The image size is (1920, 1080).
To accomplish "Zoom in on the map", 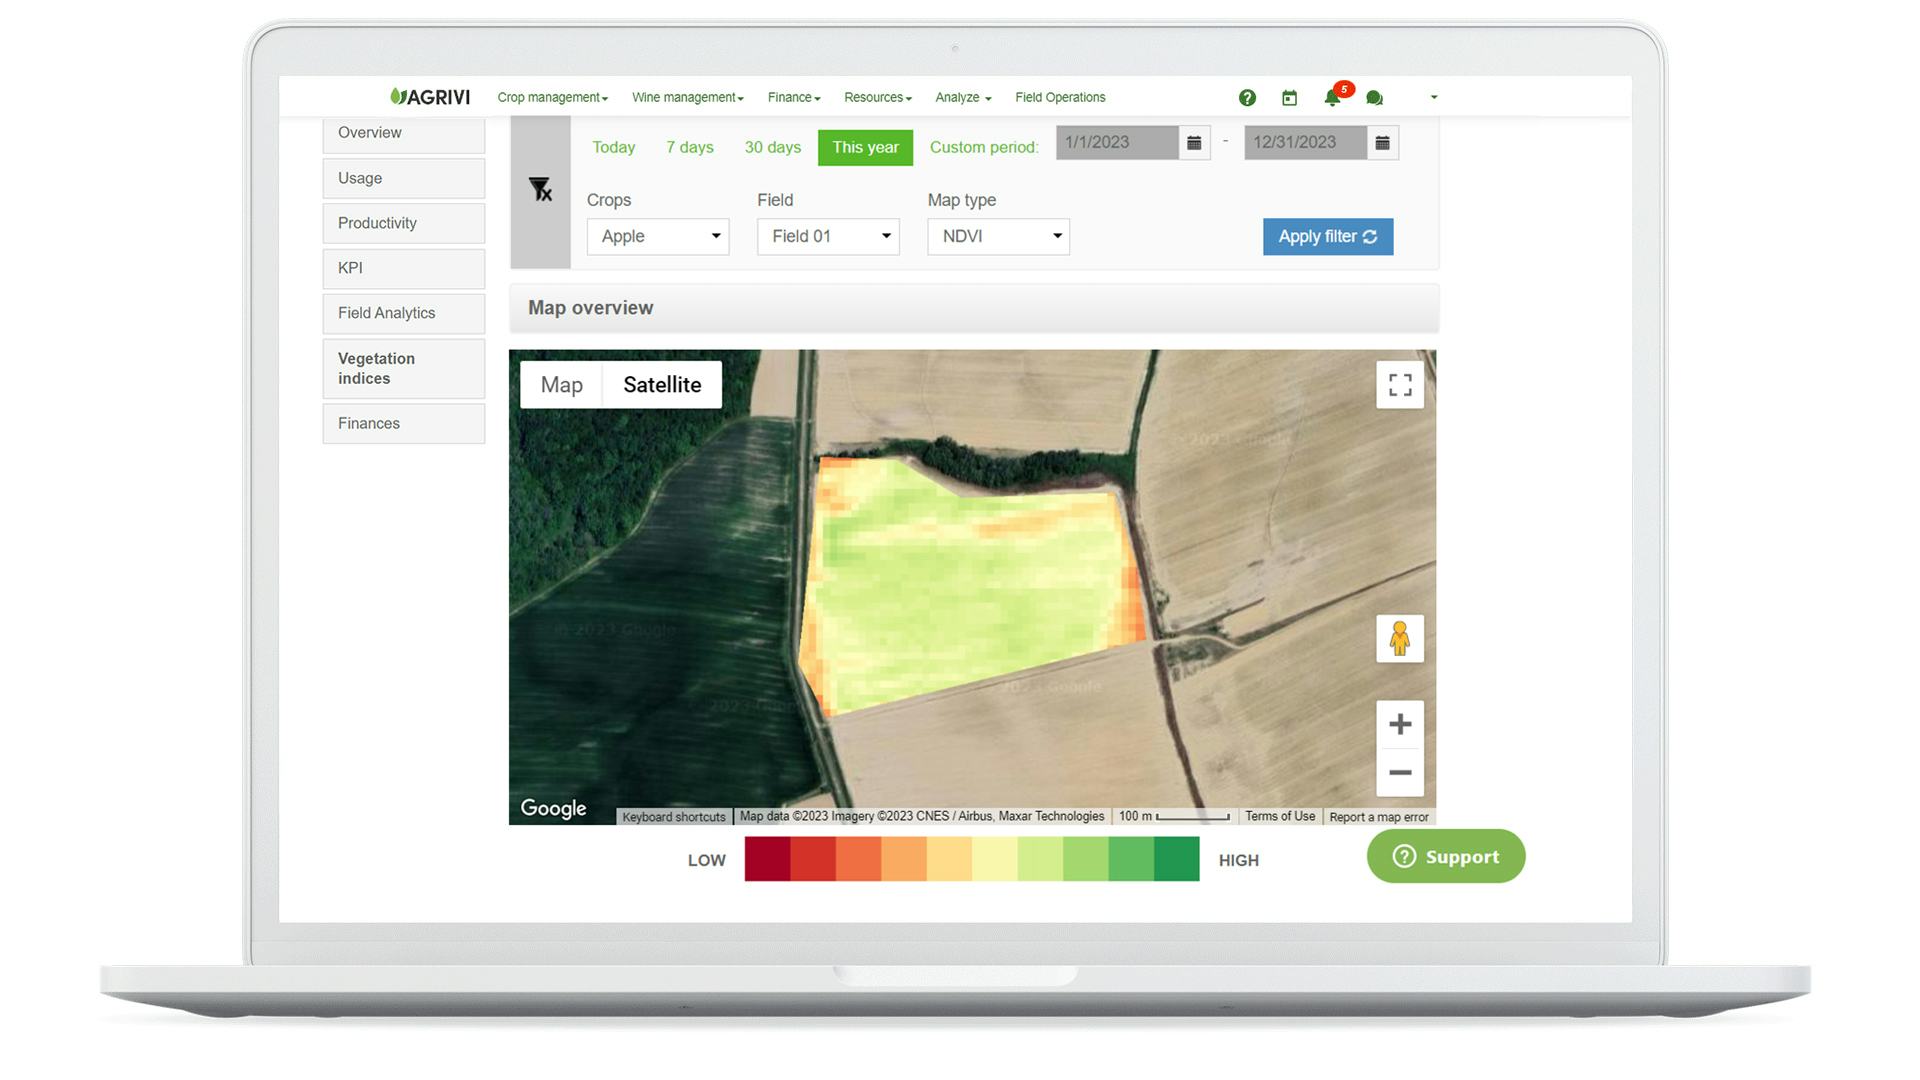I will 1399,724.
